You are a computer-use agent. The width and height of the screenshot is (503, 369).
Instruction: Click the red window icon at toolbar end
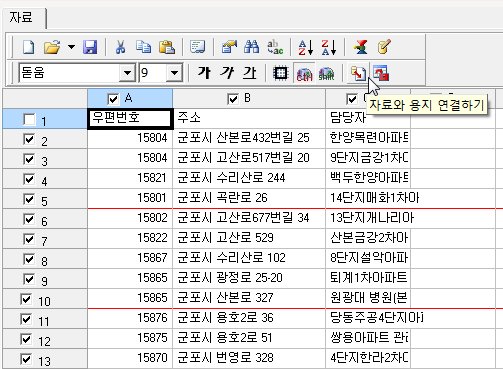(x=381, y=73)
